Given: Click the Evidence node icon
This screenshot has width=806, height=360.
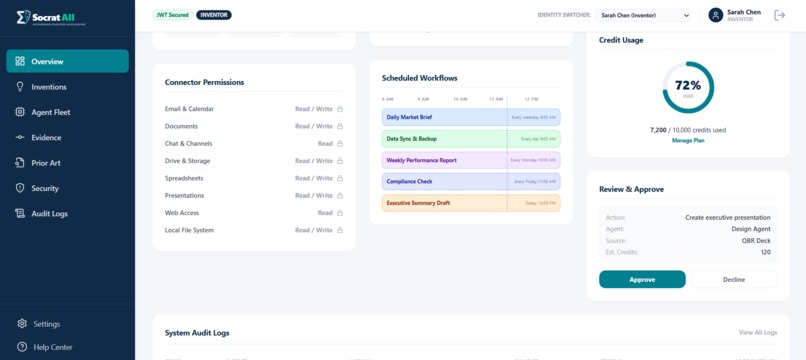Looking at the screenshot, I should [20, 137].
